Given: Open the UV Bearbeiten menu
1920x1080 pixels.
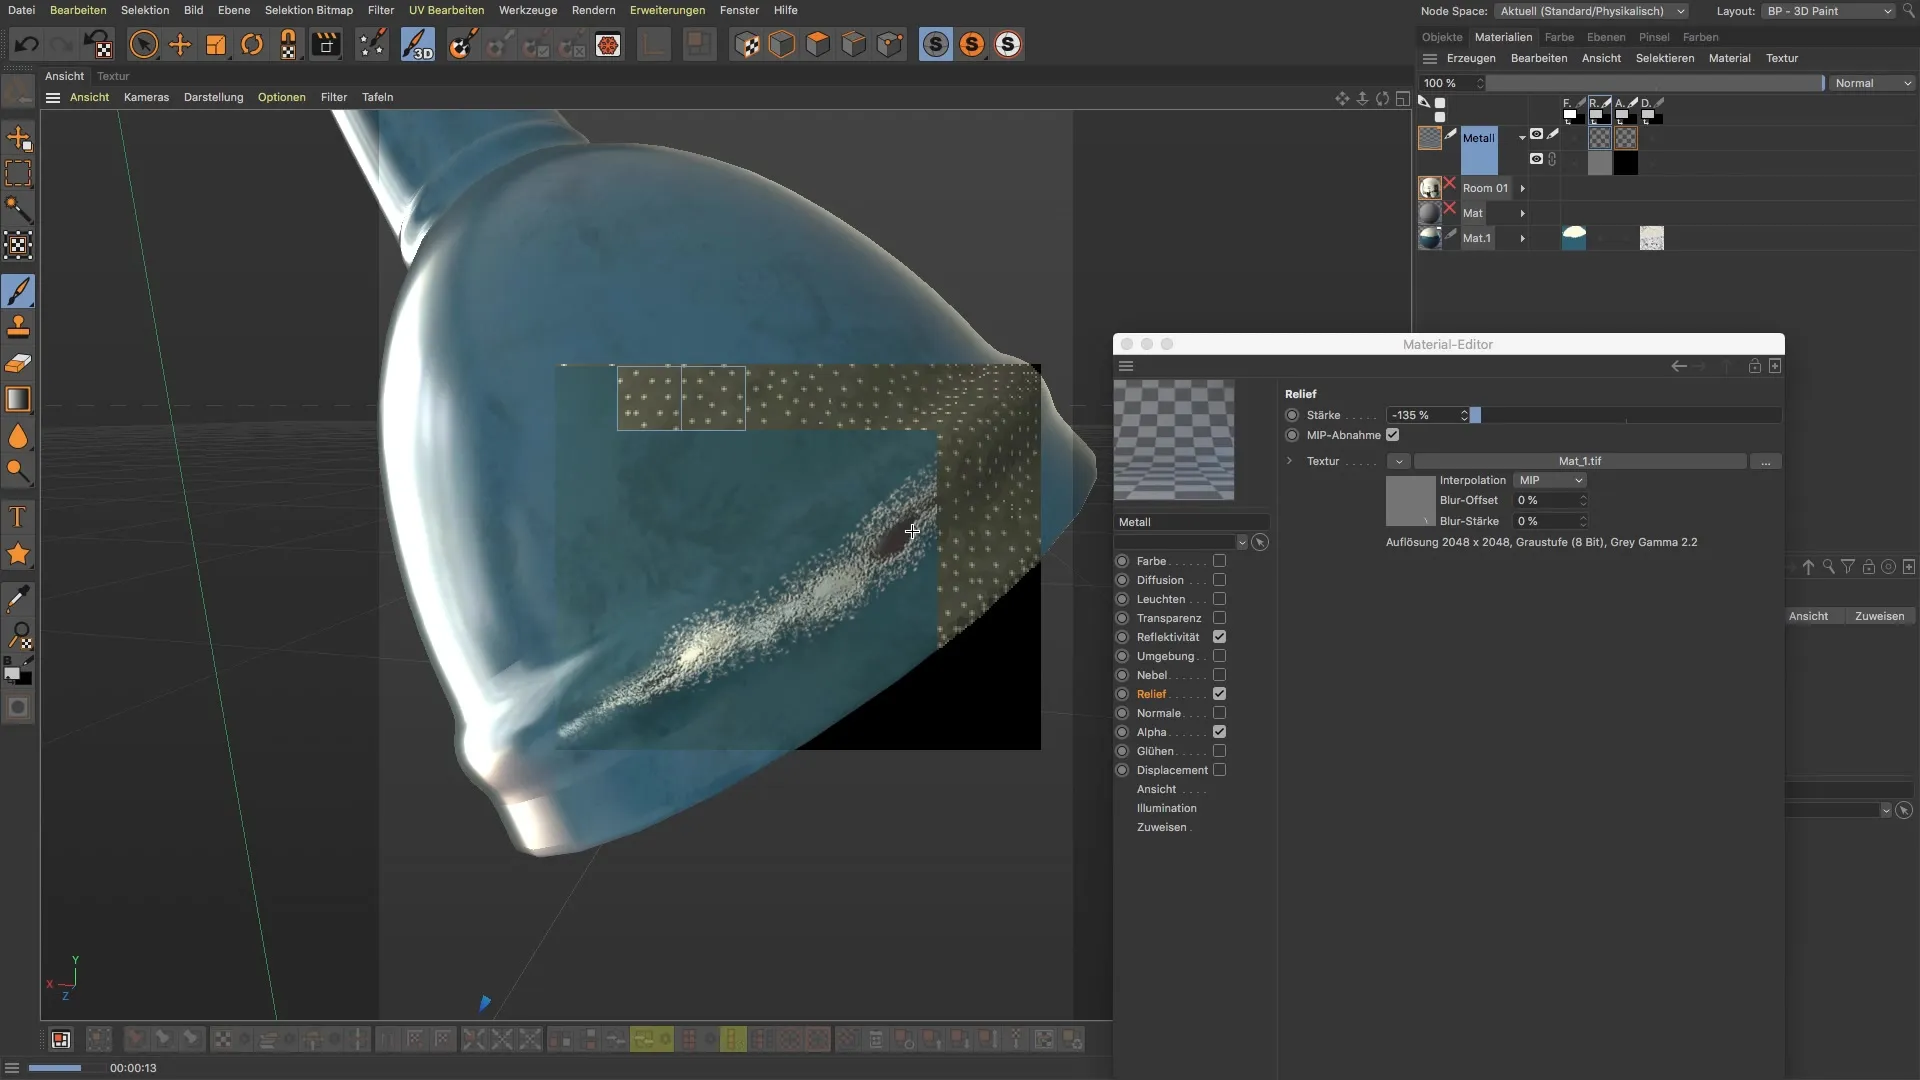Looking at the screenshot, I should (x=446, y=10).
